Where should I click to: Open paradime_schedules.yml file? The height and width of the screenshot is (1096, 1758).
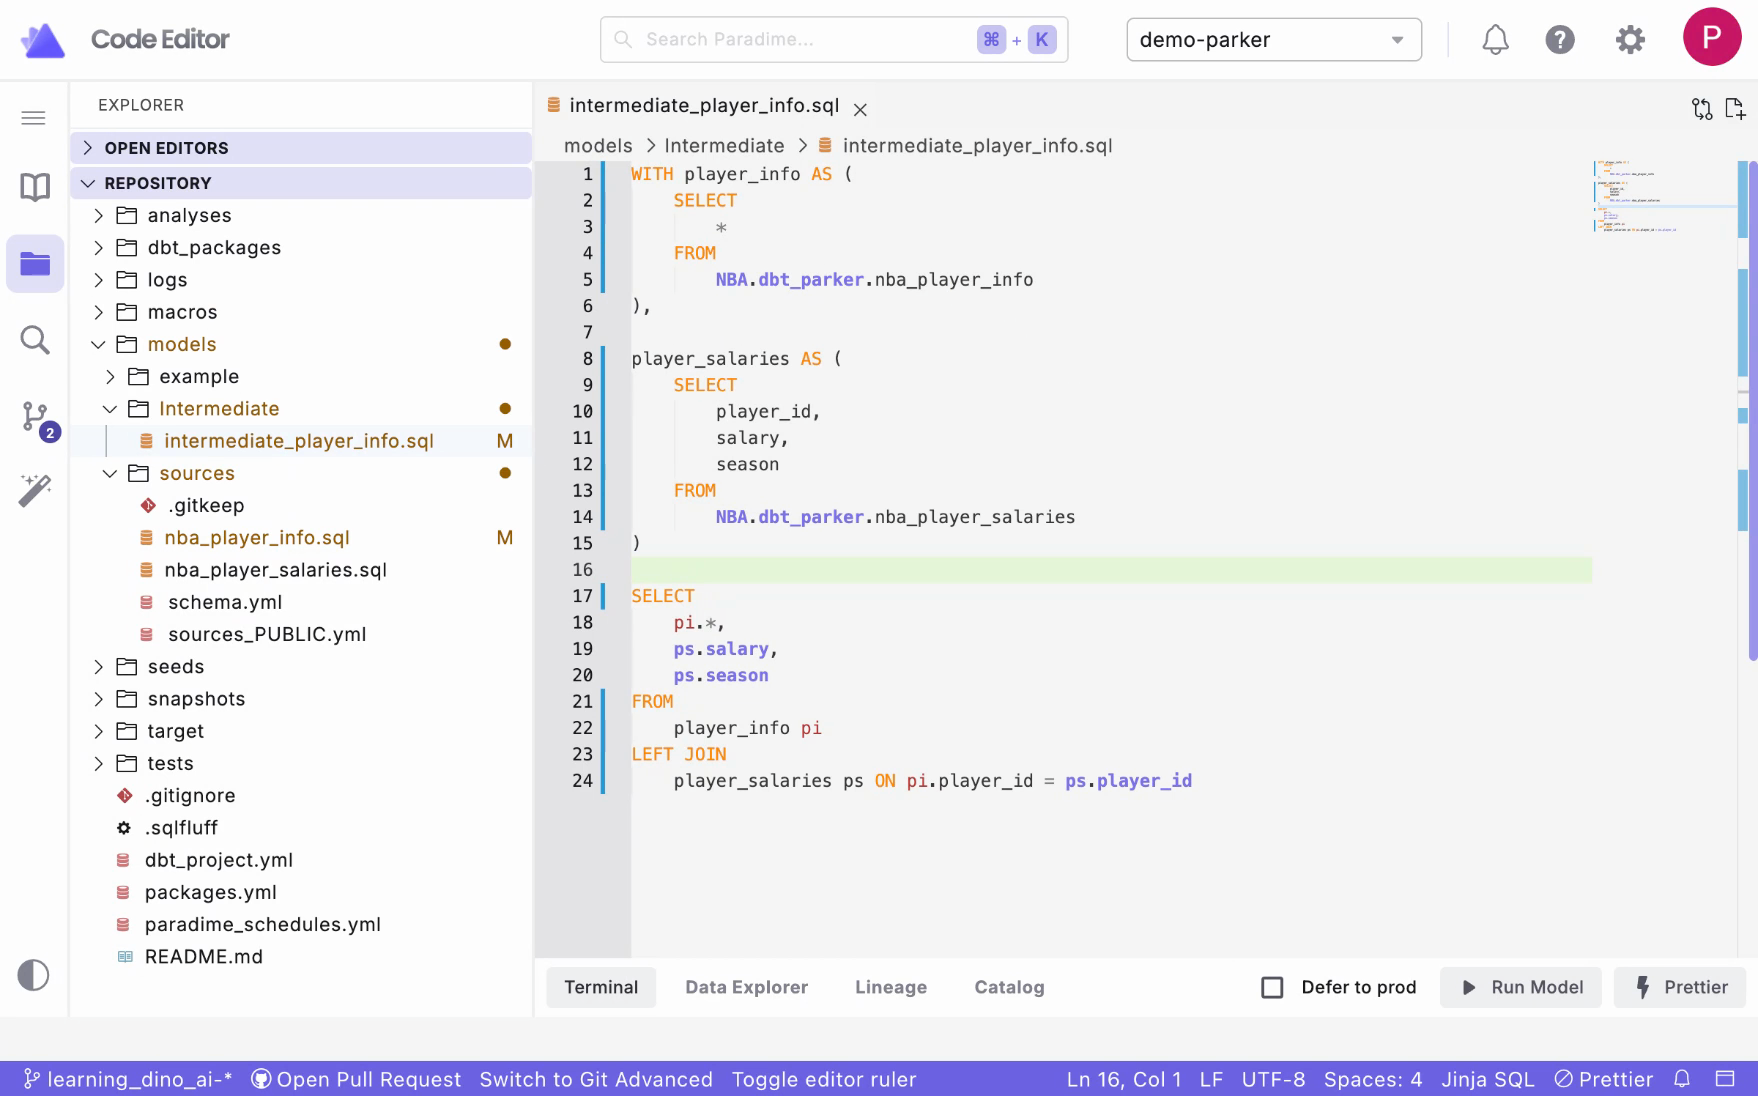pos(301,924)
